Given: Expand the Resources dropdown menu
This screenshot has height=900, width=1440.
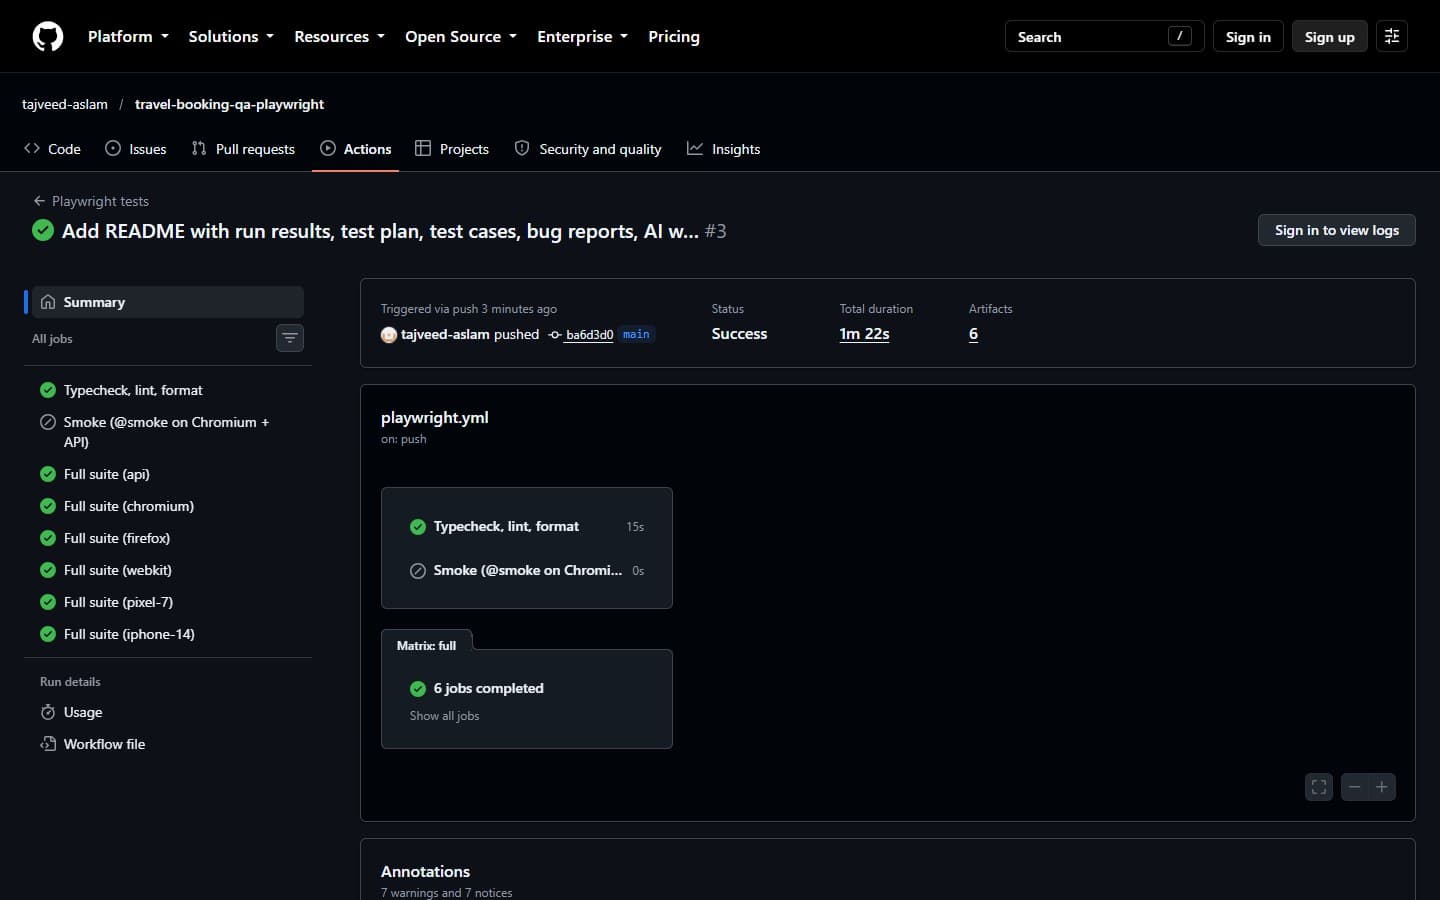Looking at the screenshot, I should pyautogui.click(x=339, y=36).
